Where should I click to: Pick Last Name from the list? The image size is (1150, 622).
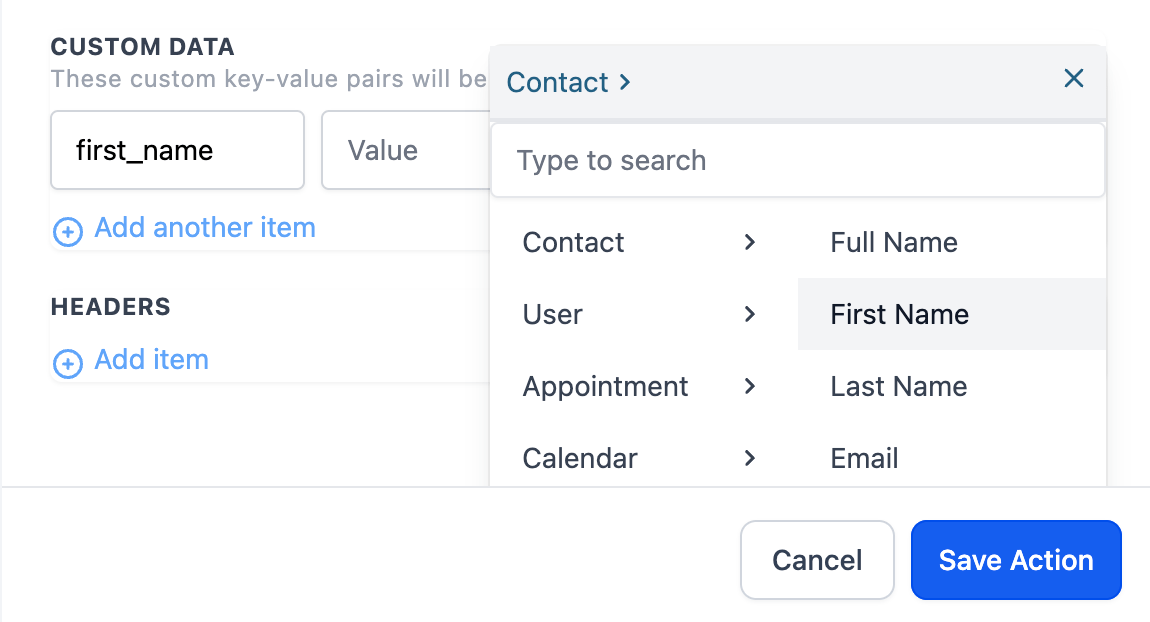pos(898,386)
